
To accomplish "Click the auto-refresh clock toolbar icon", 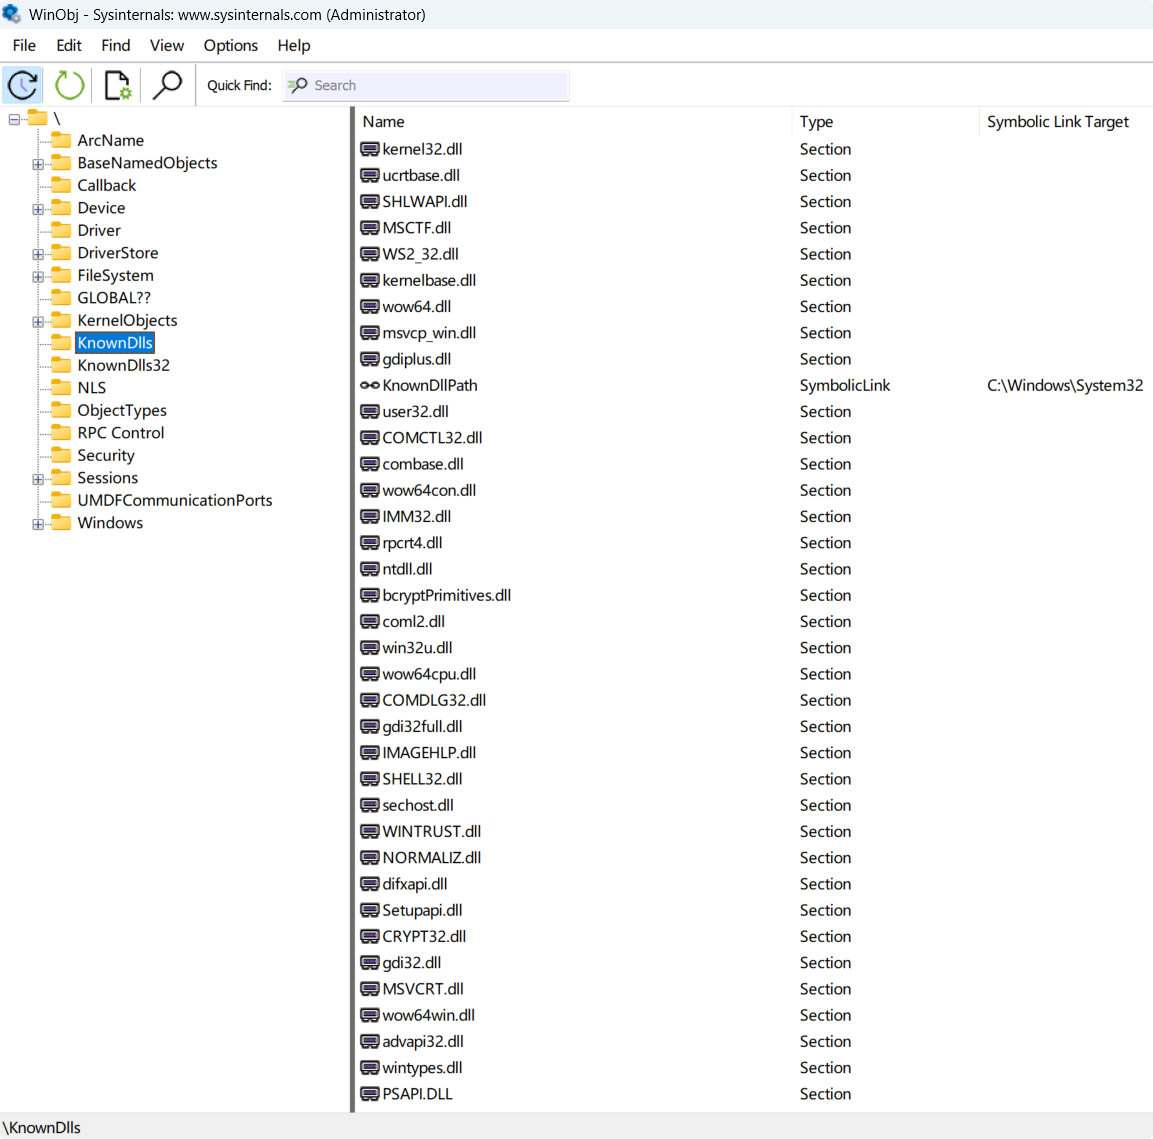I will 23,85.
